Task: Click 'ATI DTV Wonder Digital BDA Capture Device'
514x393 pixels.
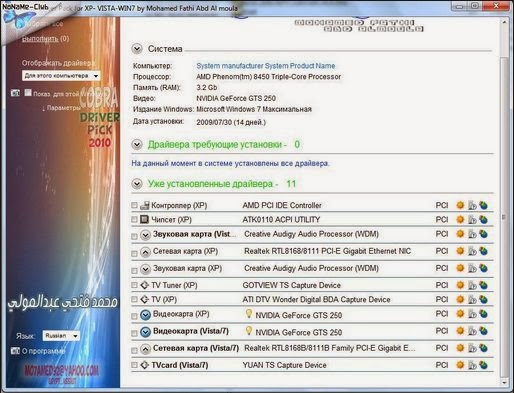Action: tap(316, 300)
